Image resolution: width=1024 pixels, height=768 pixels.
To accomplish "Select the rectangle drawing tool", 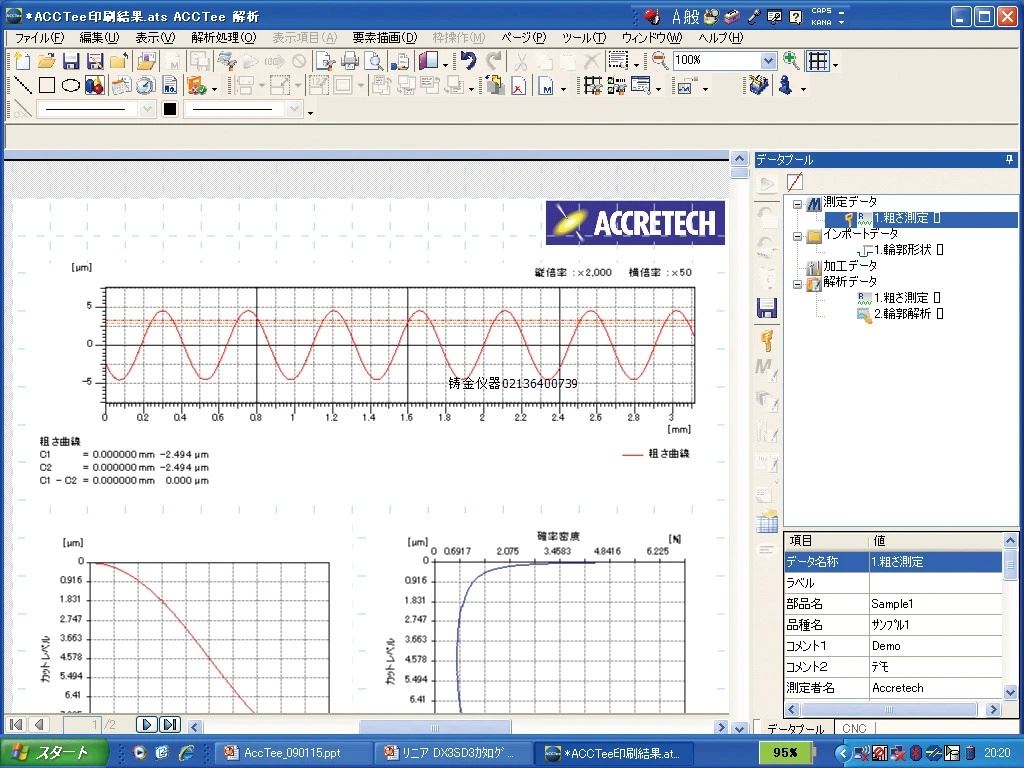I will click(46, 86).
